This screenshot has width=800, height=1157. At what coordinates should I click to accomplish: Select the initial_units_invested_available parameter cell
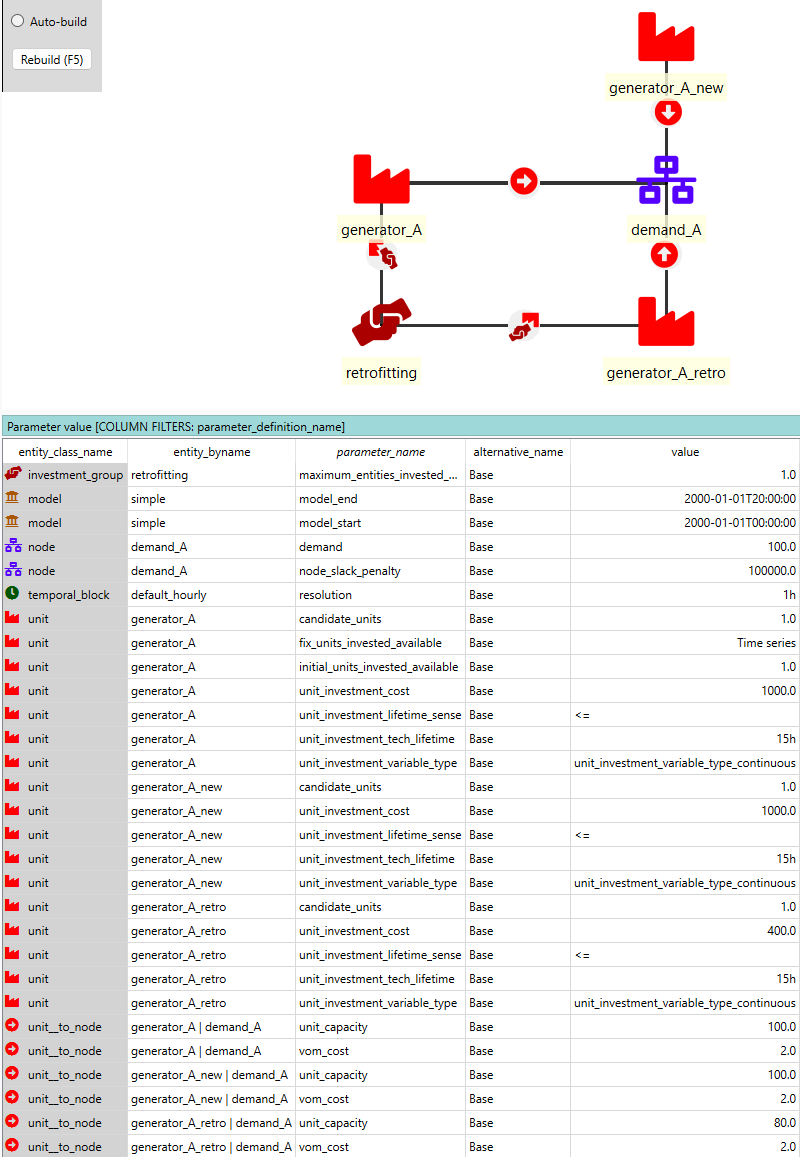point(381,667)
